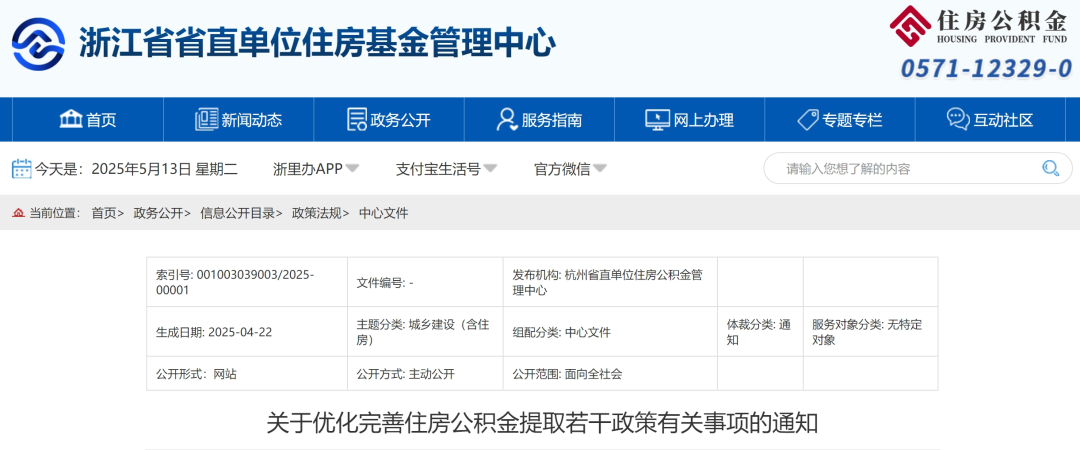Viewport: 1080px width, 450px height.
Task: Open the 首页 navigation menu item
Action: 87,120
